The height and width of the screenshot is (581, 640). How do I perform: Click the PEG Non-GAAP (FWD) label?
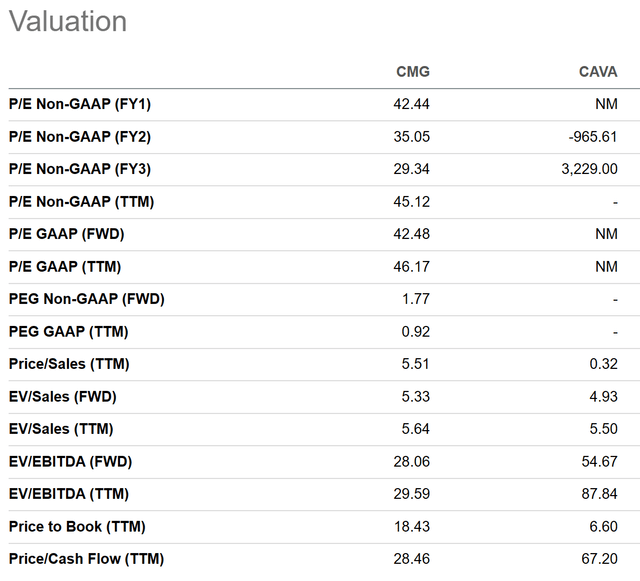click(x=86, y=299)
